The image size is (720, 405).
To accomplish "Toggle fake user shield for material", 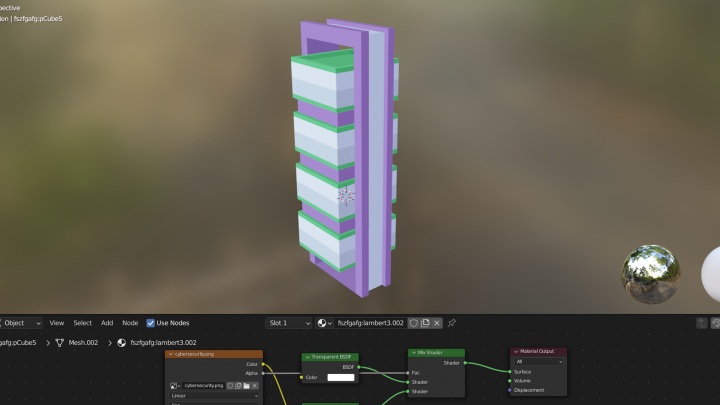I will pyautogui.click(x=414, y=323).
